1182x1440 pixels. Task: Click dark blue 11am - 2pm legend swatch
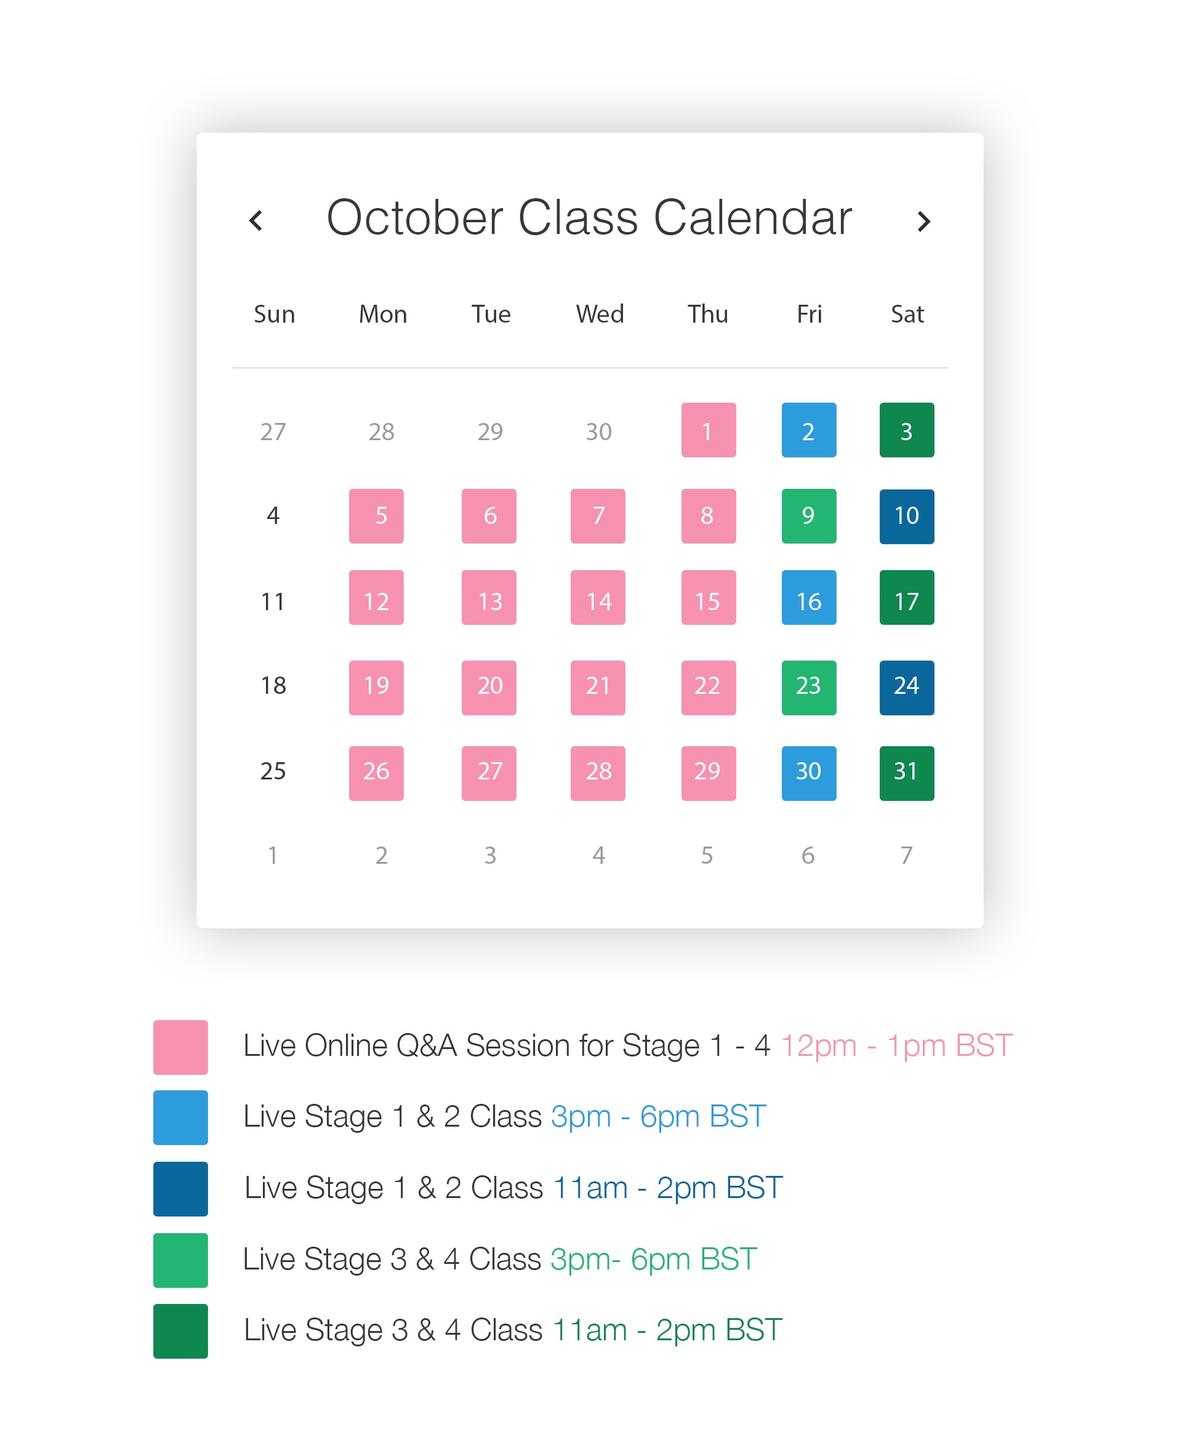pyautogui.click(x=180, y=1189)
